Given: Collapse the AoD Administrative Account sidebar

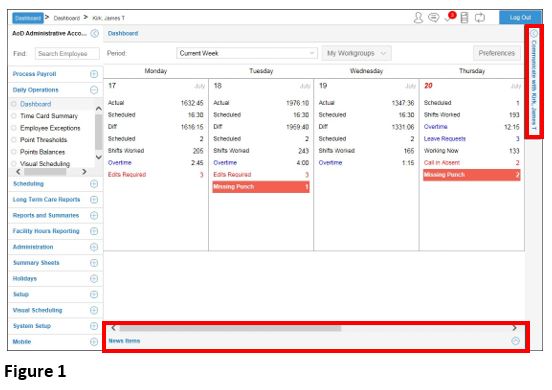Looking at the screenshot, I should [94, 33].
